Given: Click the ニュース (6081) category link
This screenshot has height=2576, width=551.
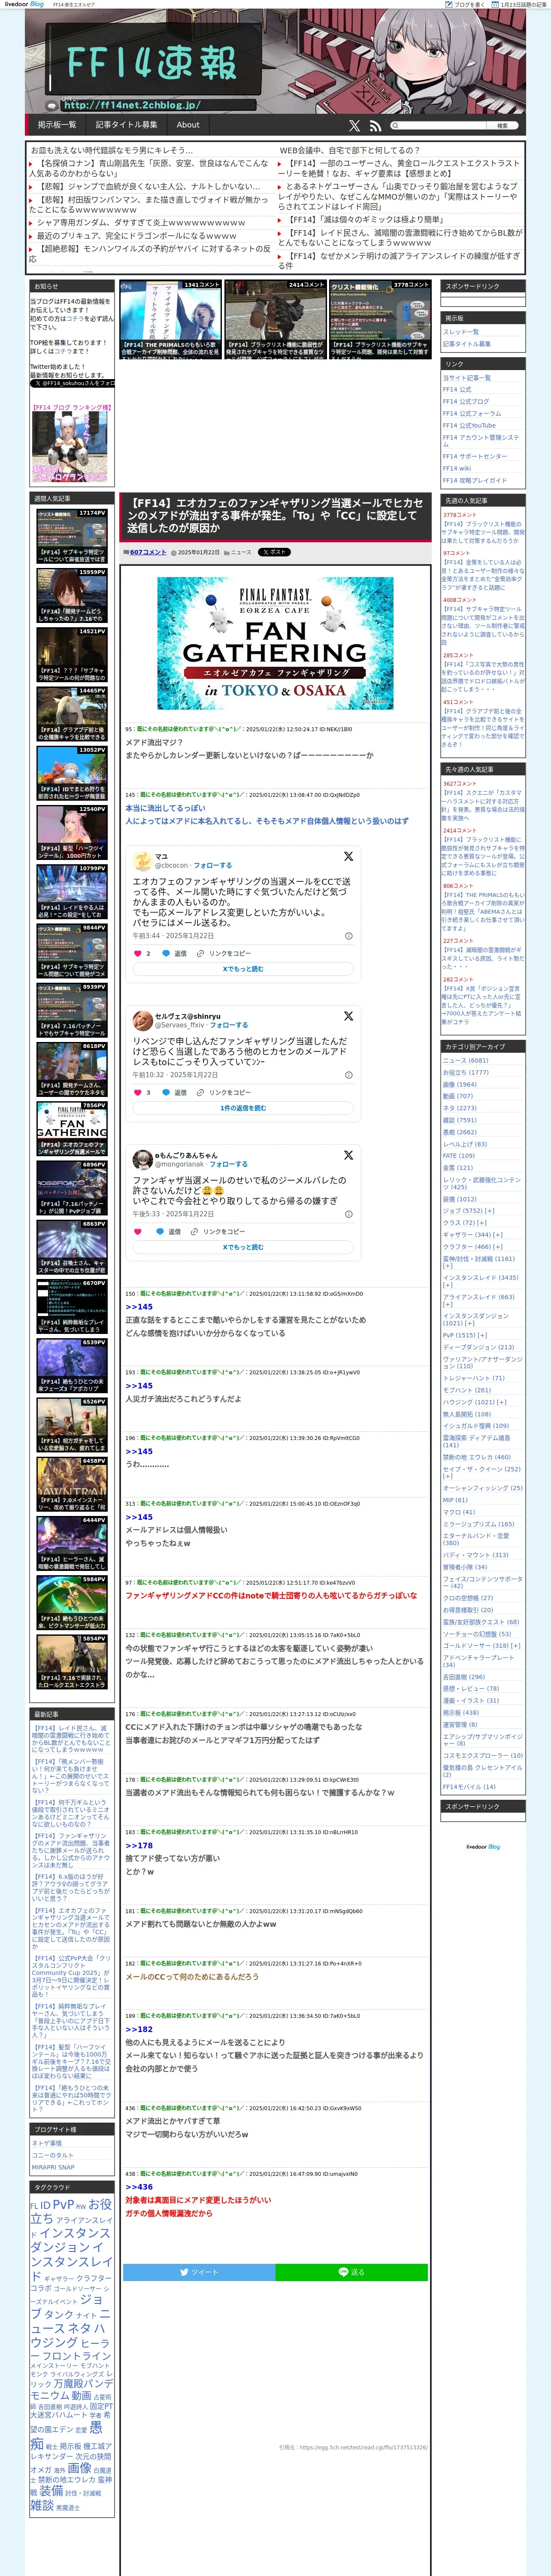Looking at the screenshot, I should pos(466,1060).
